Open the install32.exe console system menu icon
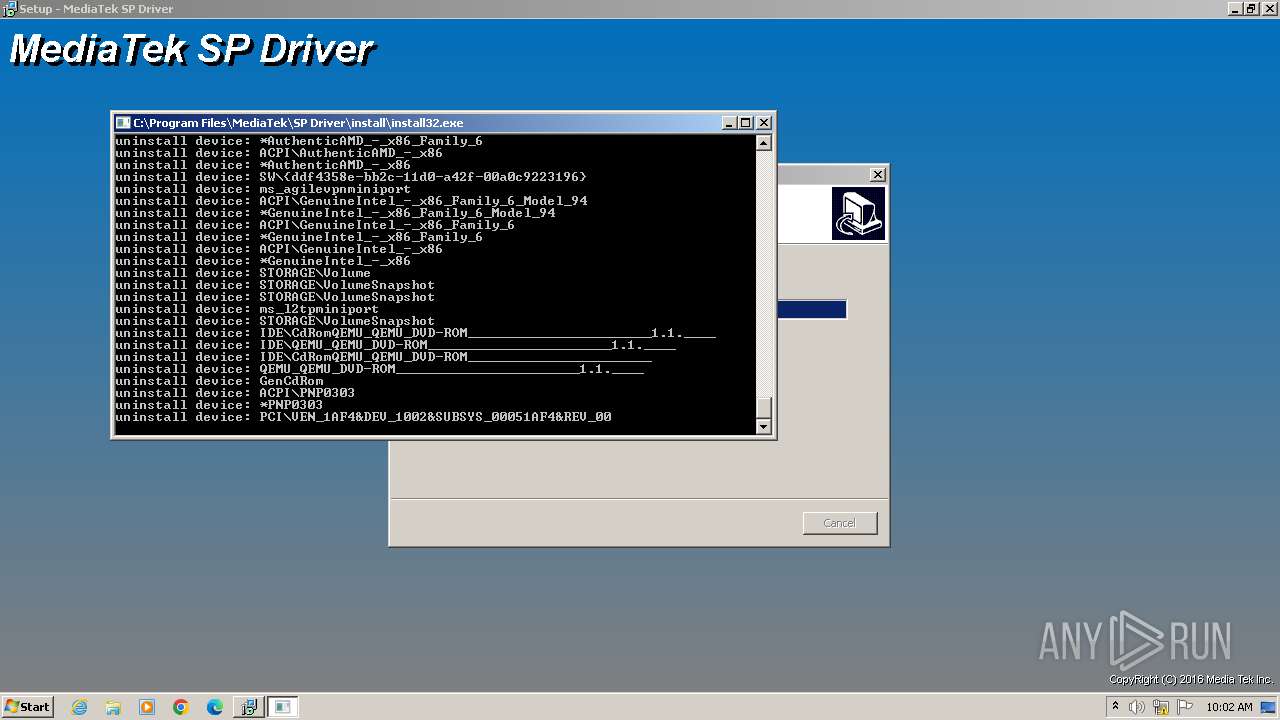 pos(123,122)
